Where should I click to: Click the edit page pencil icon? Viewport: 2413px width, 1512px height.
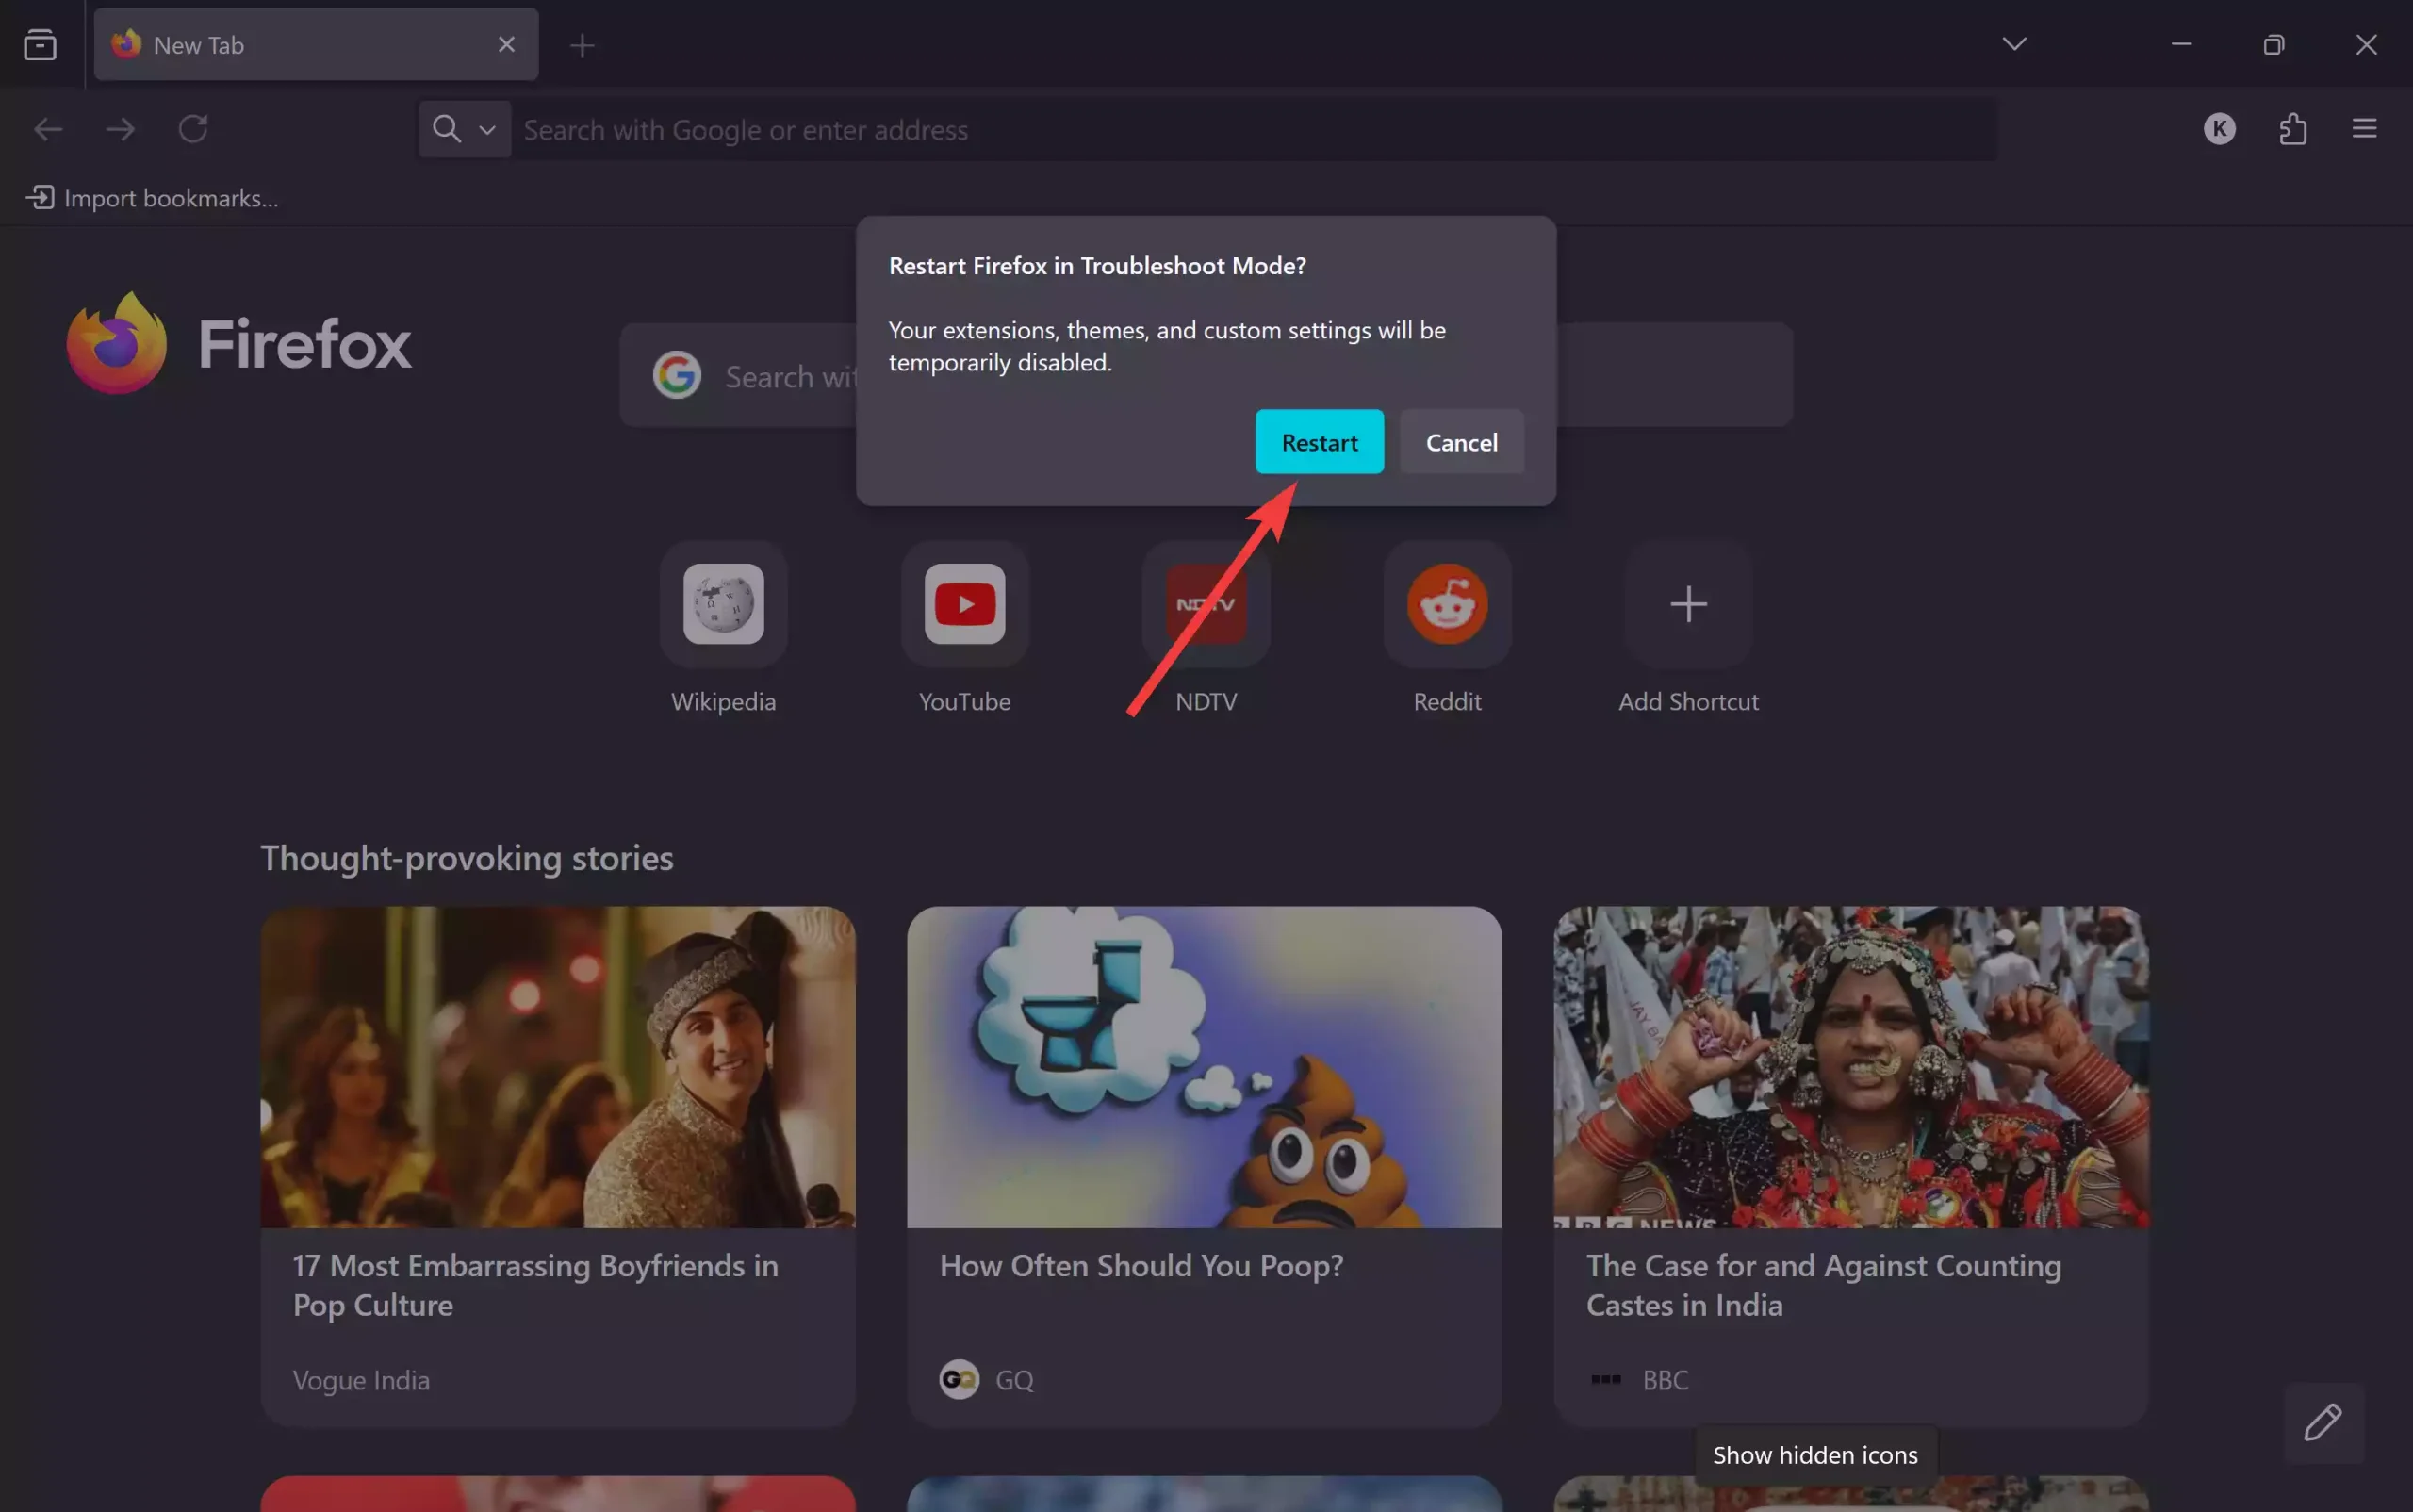[x=2324, y=1423]
